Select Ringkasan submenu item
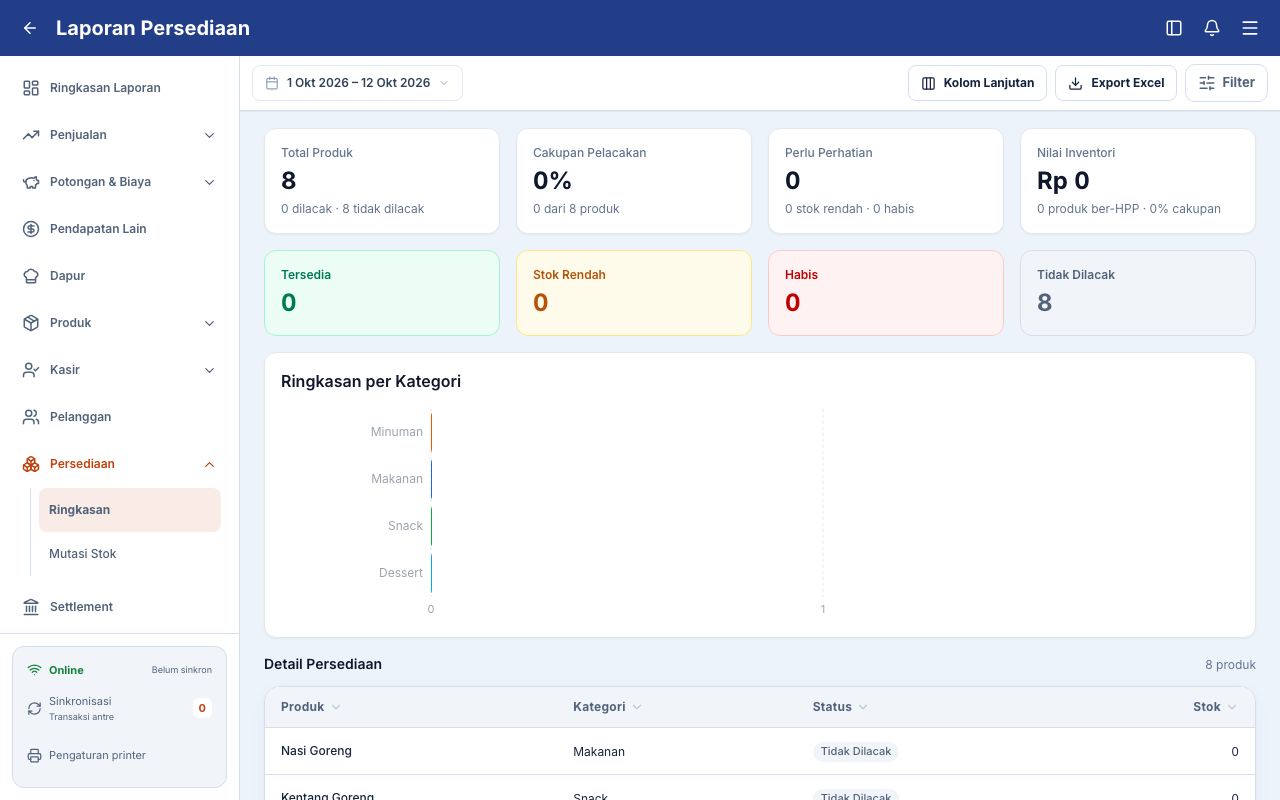Image resolution: width=1280 pixels, height=800 pixels. coord(130,510)
